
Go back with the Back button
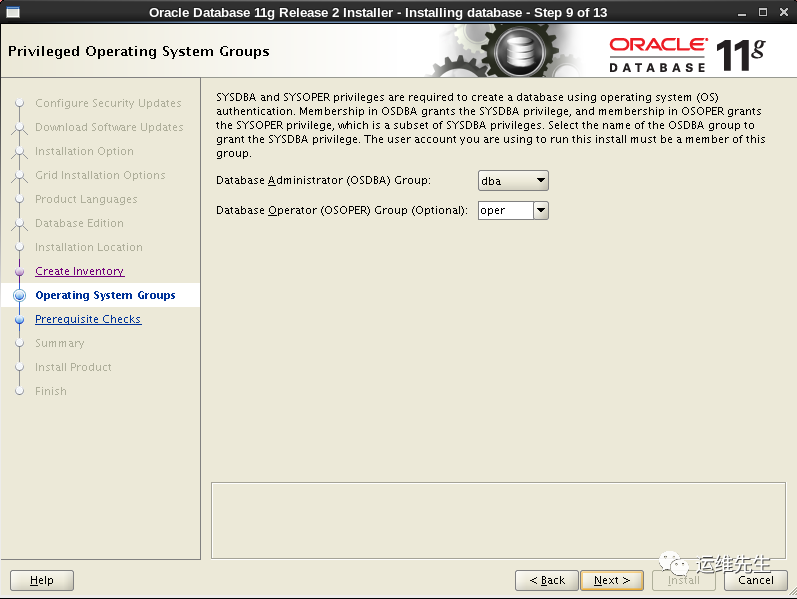[x=547, y=580]
